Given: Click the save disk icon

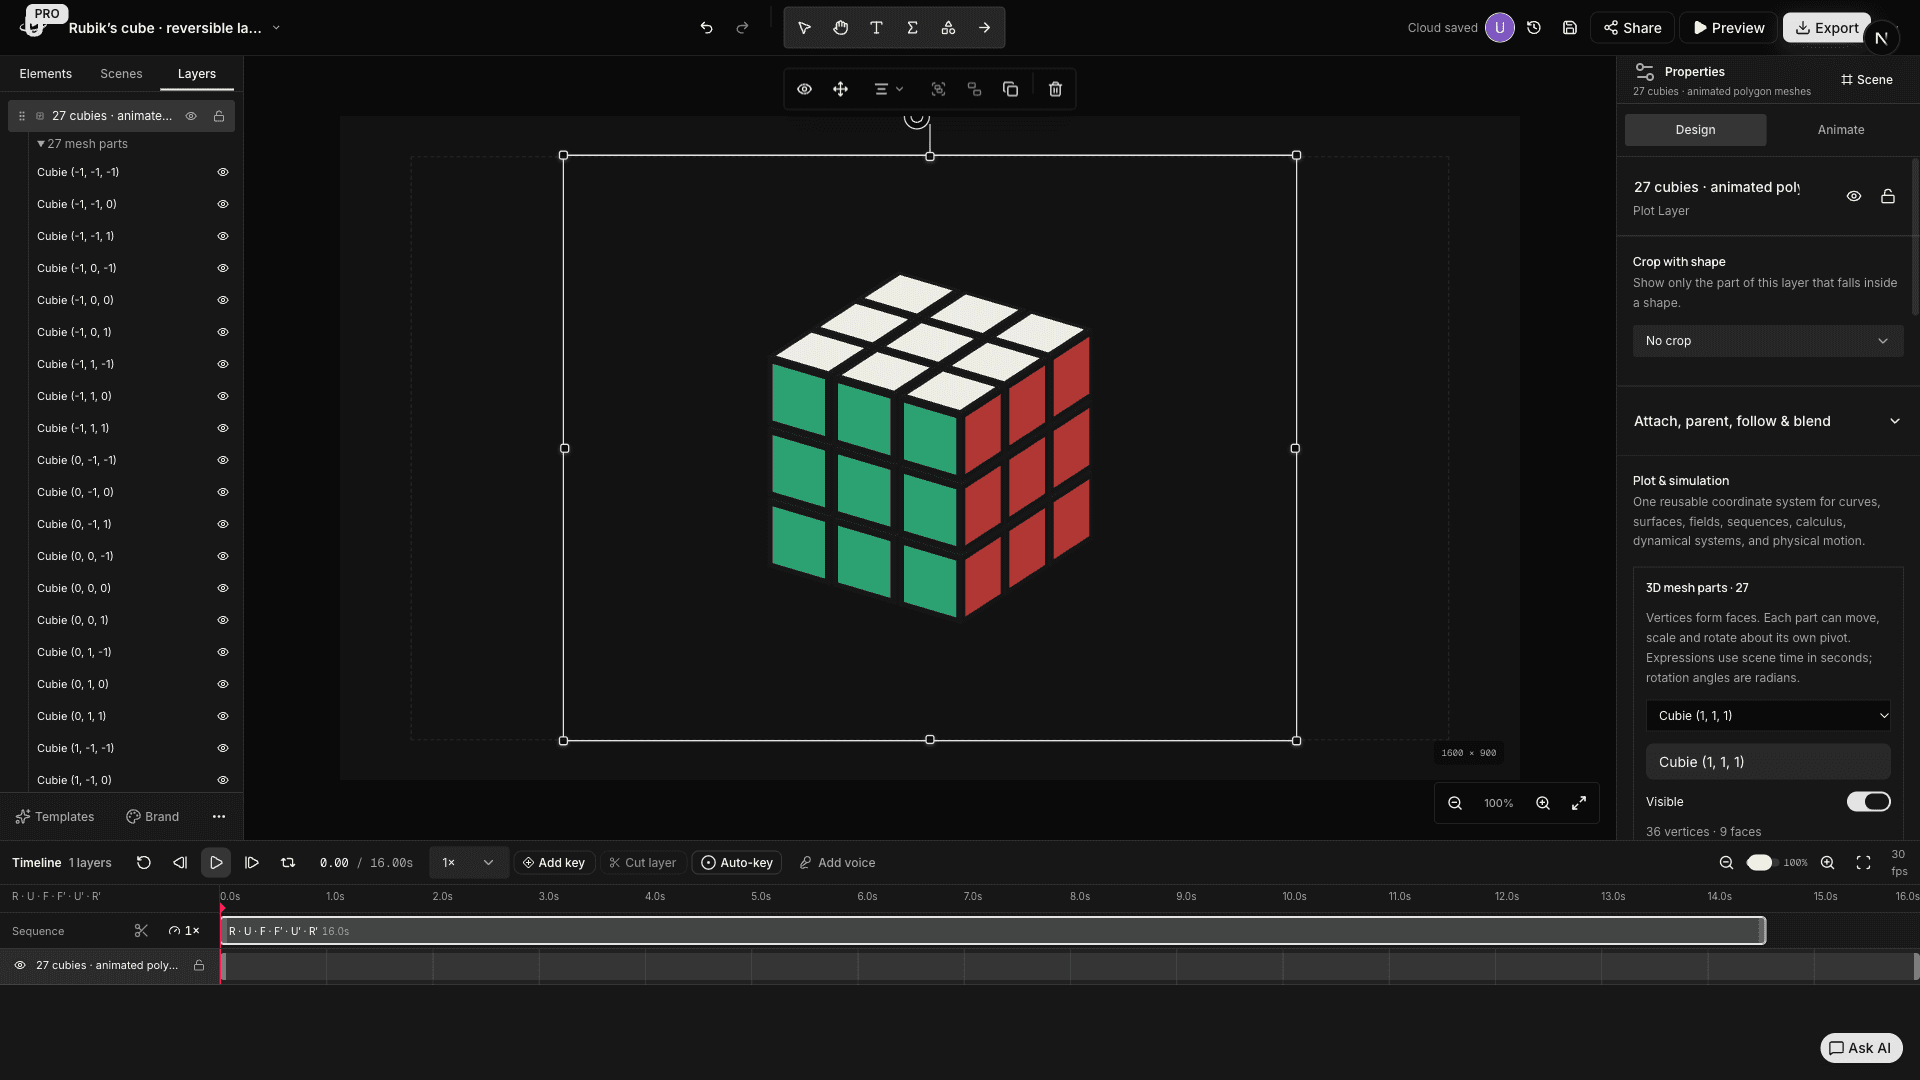Looking at the screenshot, I should tap(1570, 28).
